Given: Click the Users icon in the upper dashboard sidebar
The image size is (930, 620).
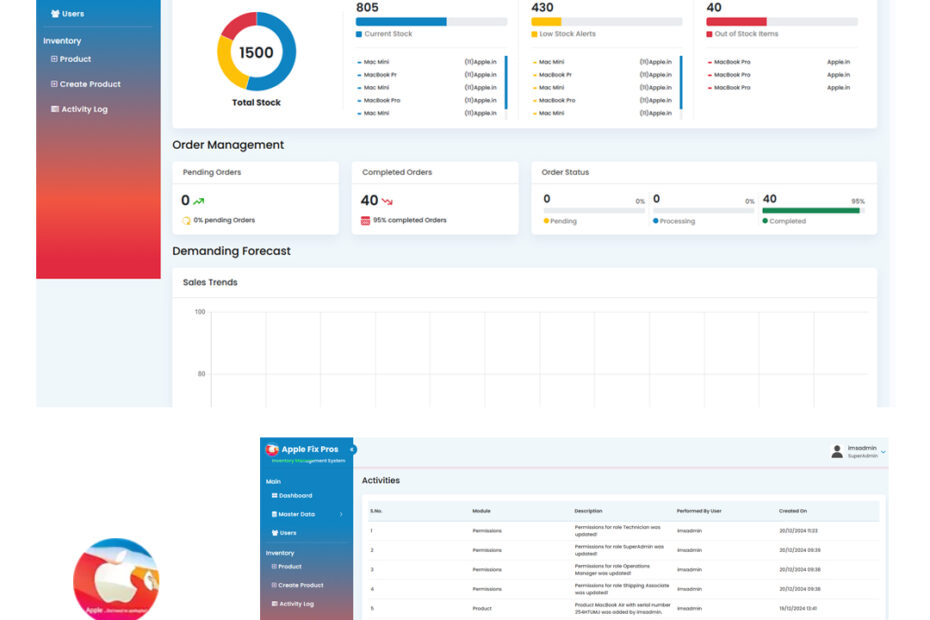Looking at the screenshot, I should [55, 14].
